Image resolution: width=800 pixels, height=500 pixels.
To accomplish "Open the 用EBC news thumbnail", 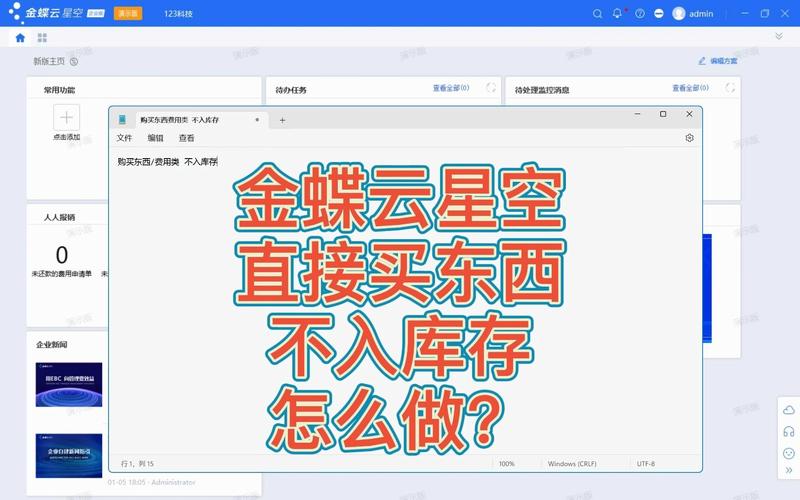I will [69, 385].
